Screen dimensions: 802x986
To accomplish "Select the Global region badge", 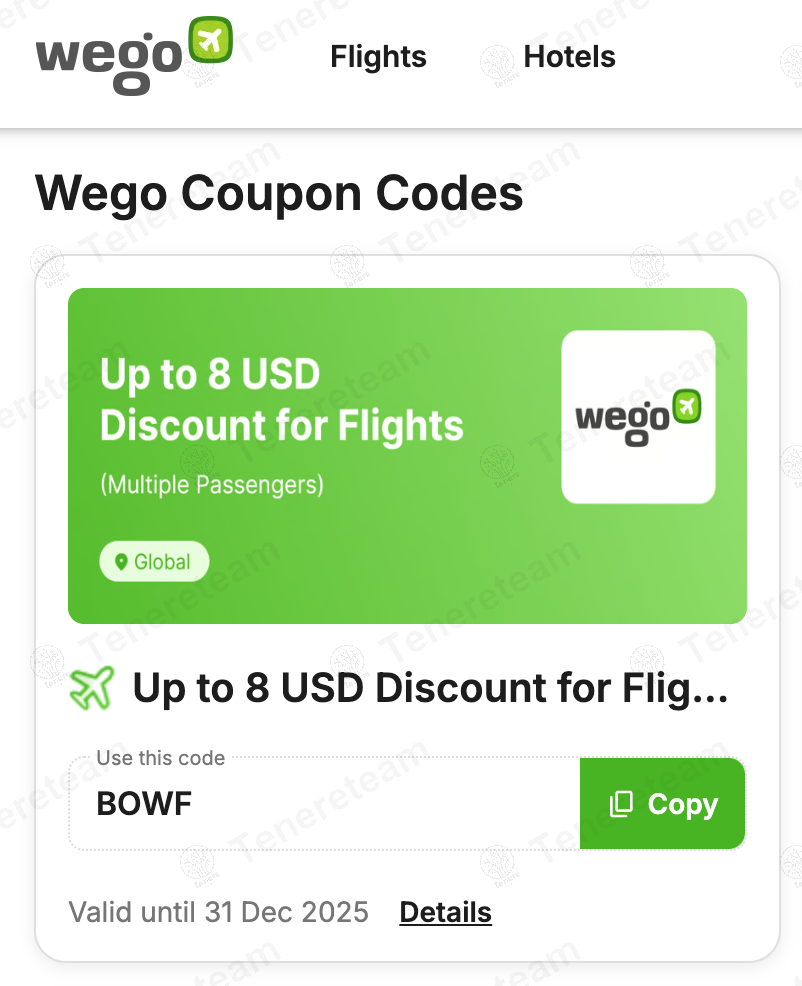I will [154, 562].
